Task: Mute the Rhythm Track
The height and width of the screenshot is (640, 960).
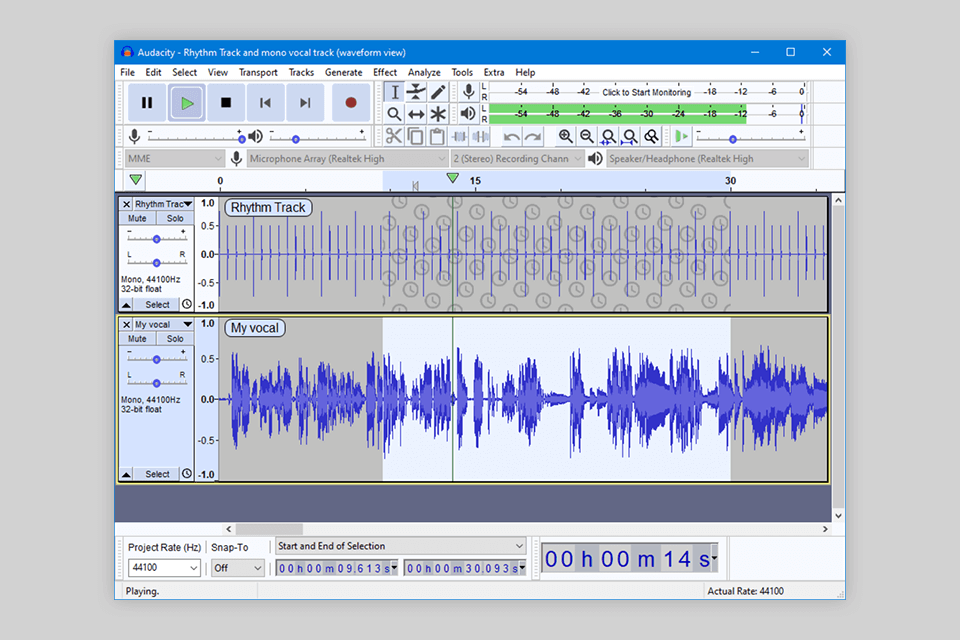Action: (137, 219)
